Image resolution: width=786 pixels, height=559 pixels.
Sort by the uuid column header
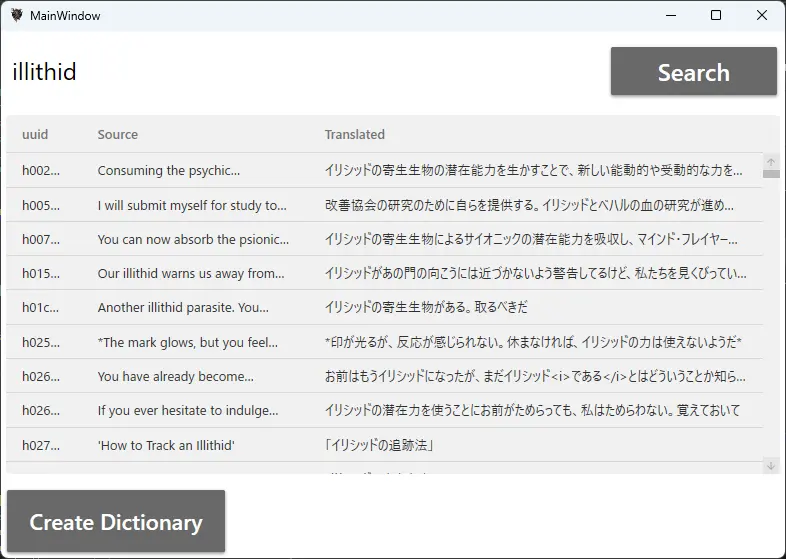35,134
